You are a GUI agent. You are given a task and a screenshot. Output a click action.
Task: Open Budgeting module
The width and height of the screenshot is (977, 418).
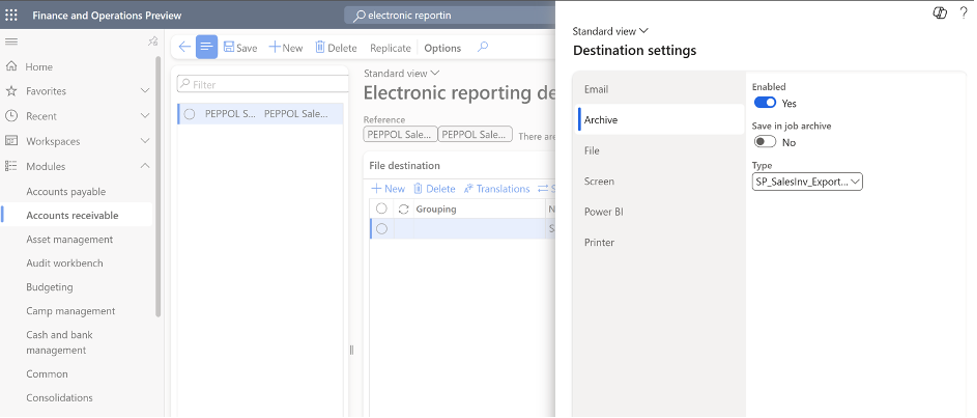point(49,287)
